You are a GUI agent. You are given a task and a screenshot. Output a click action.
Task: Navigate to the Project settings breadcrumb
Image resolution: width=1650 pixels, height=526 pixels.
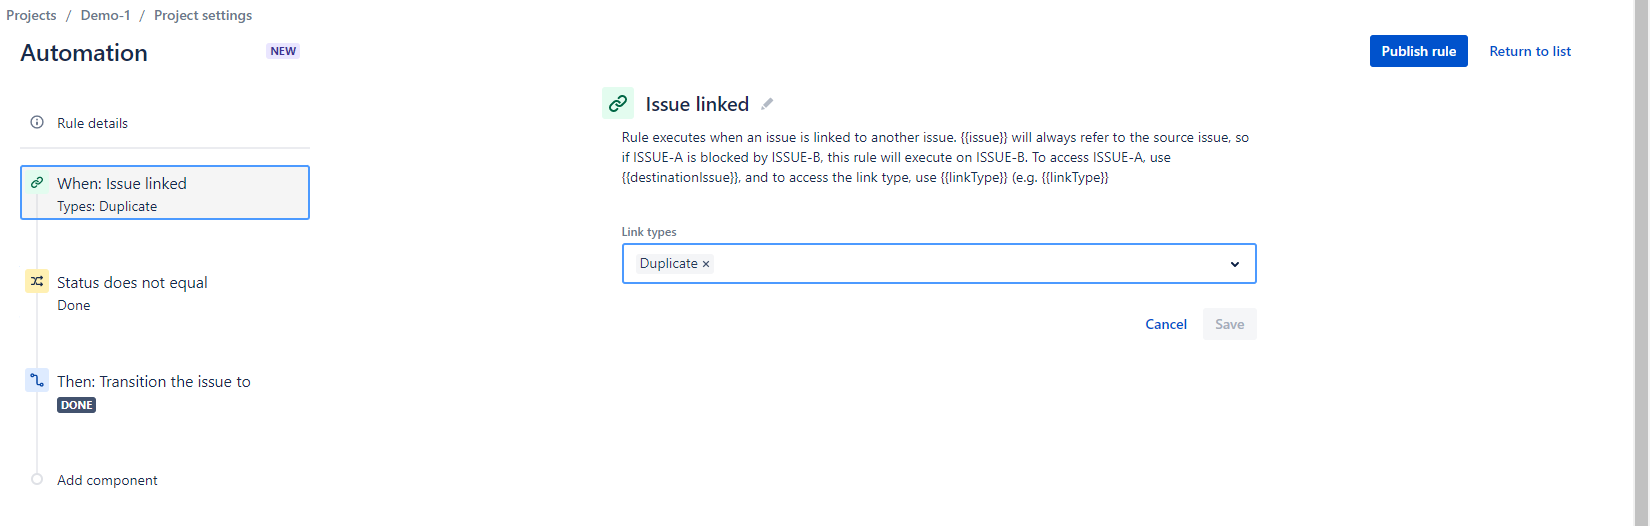pyautogui.click(x=203, y=15)
